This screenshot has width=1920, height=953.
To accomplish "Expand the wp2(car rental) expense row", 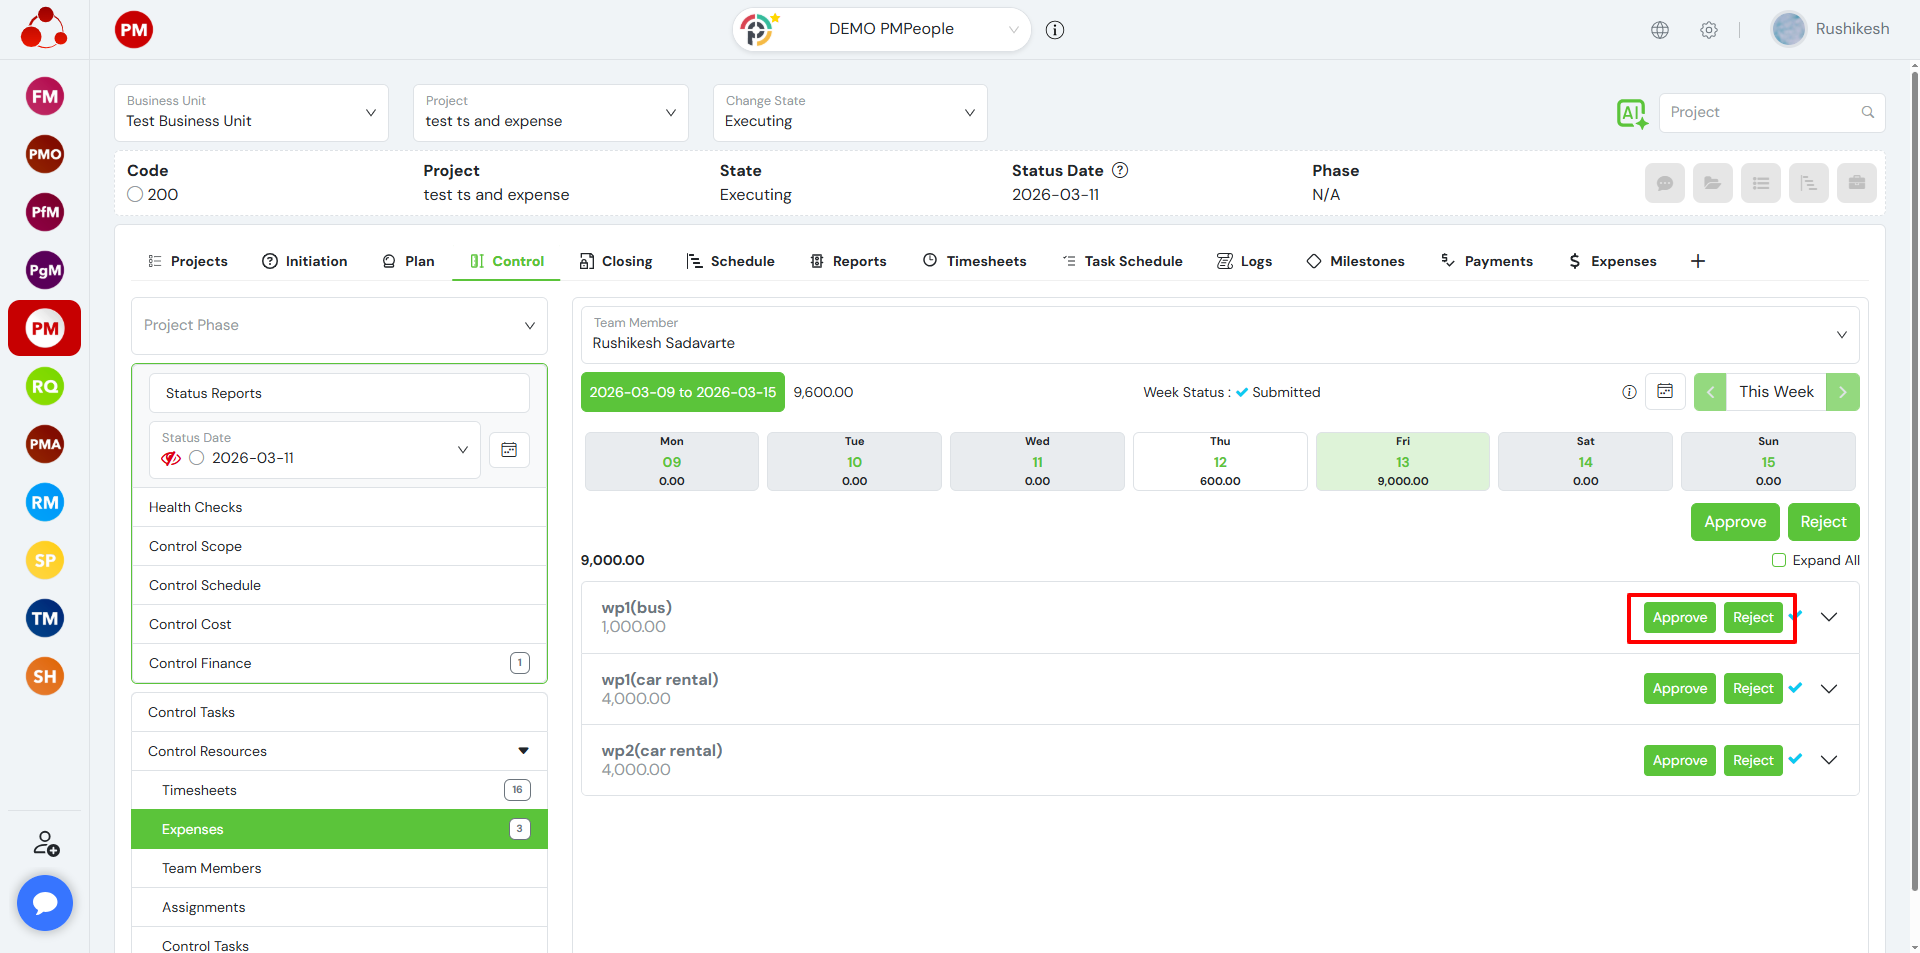I will point(1829,760).
